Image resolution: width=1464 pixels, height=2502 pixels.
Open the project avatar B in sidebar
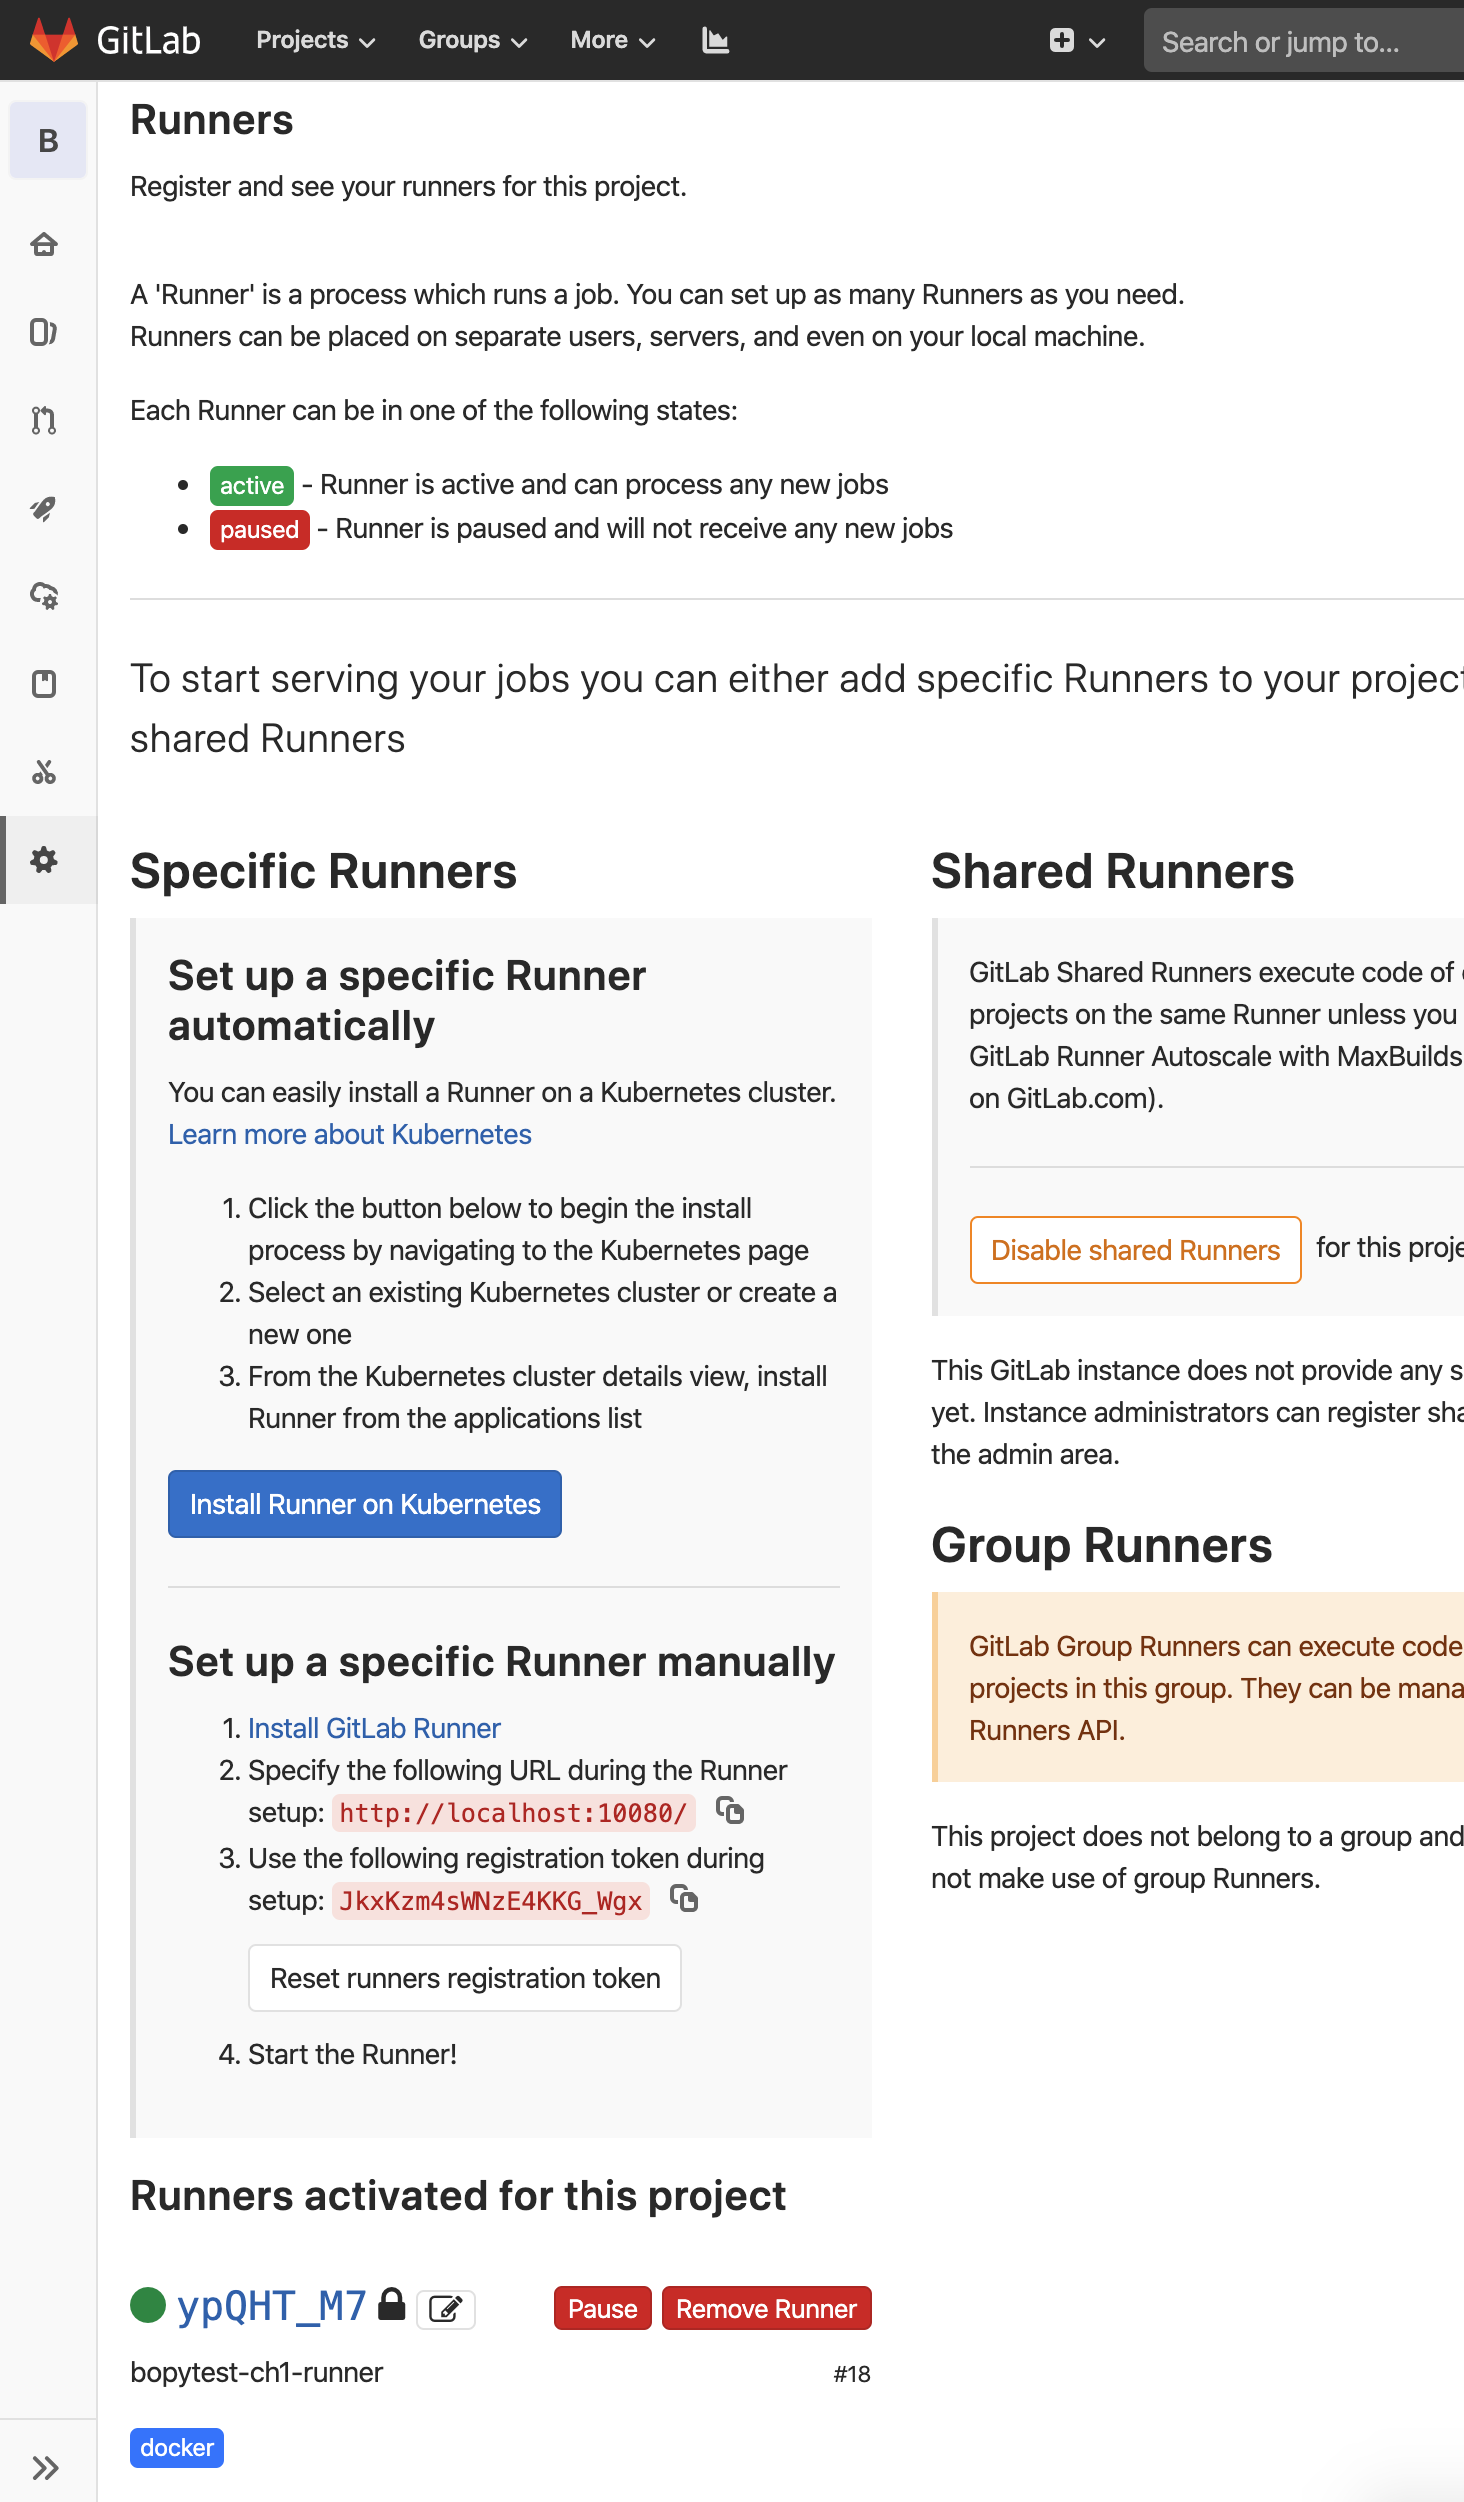tap(48, 141)
